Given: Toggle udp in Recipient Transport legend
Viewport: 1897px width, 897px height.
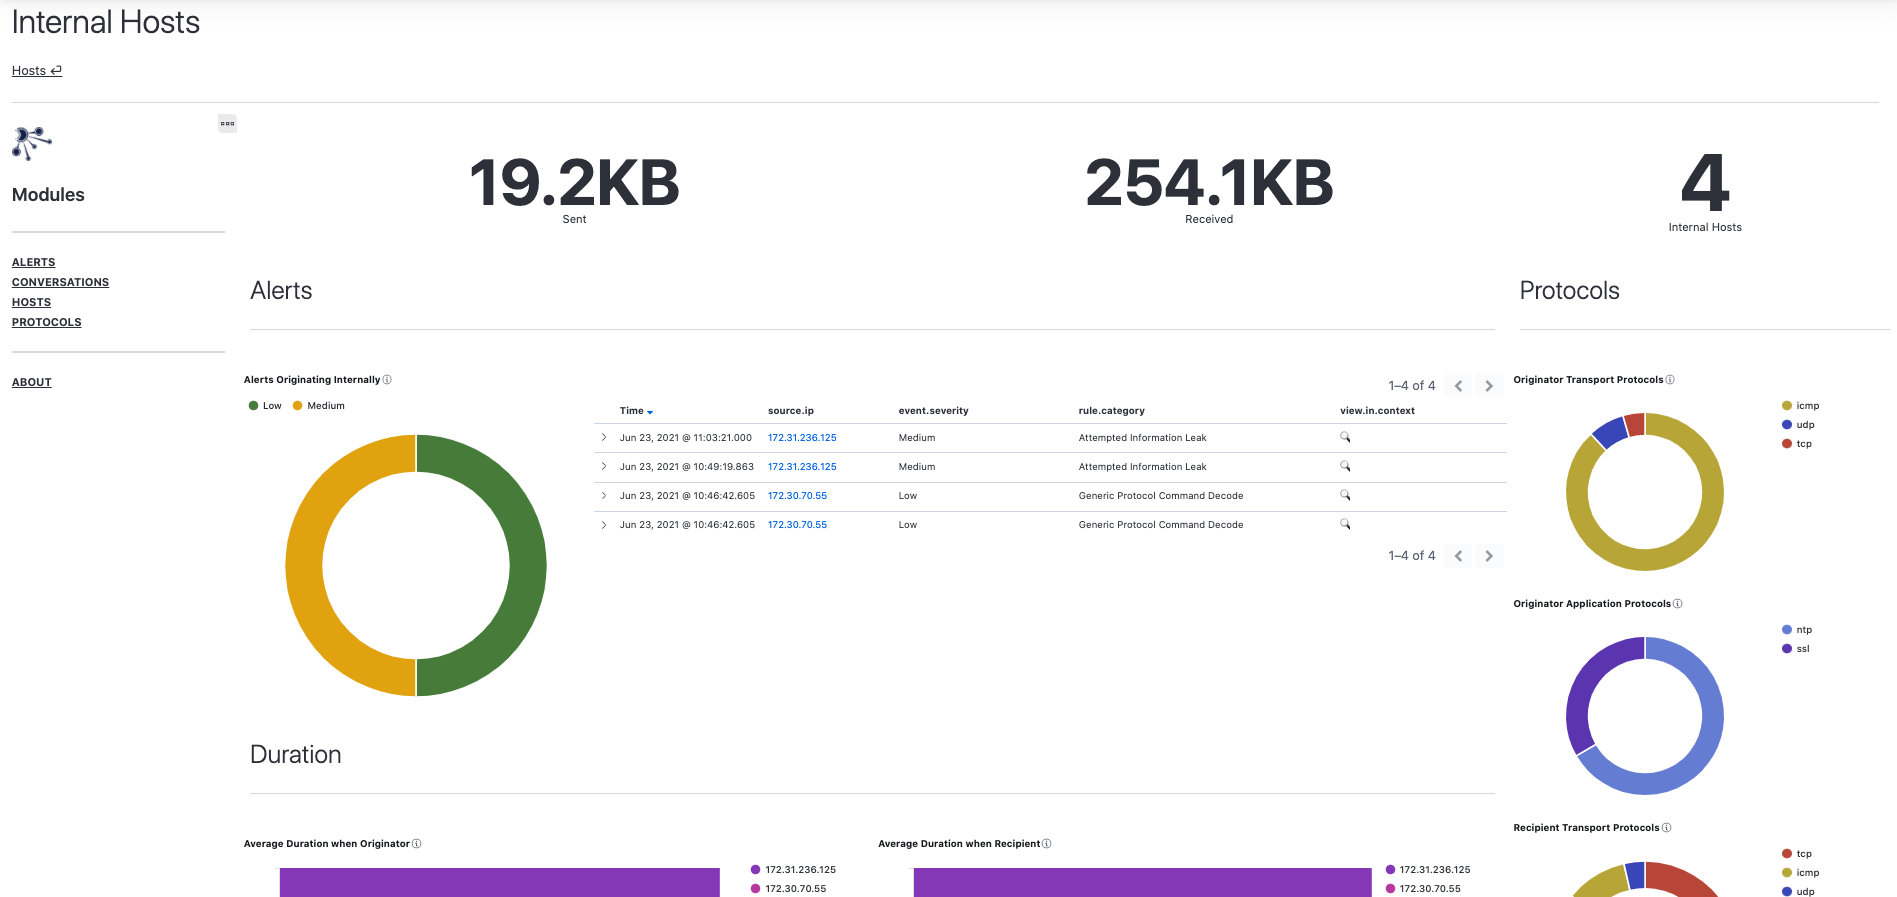Looking at the screenshot, I should [x=1798, y=892].
